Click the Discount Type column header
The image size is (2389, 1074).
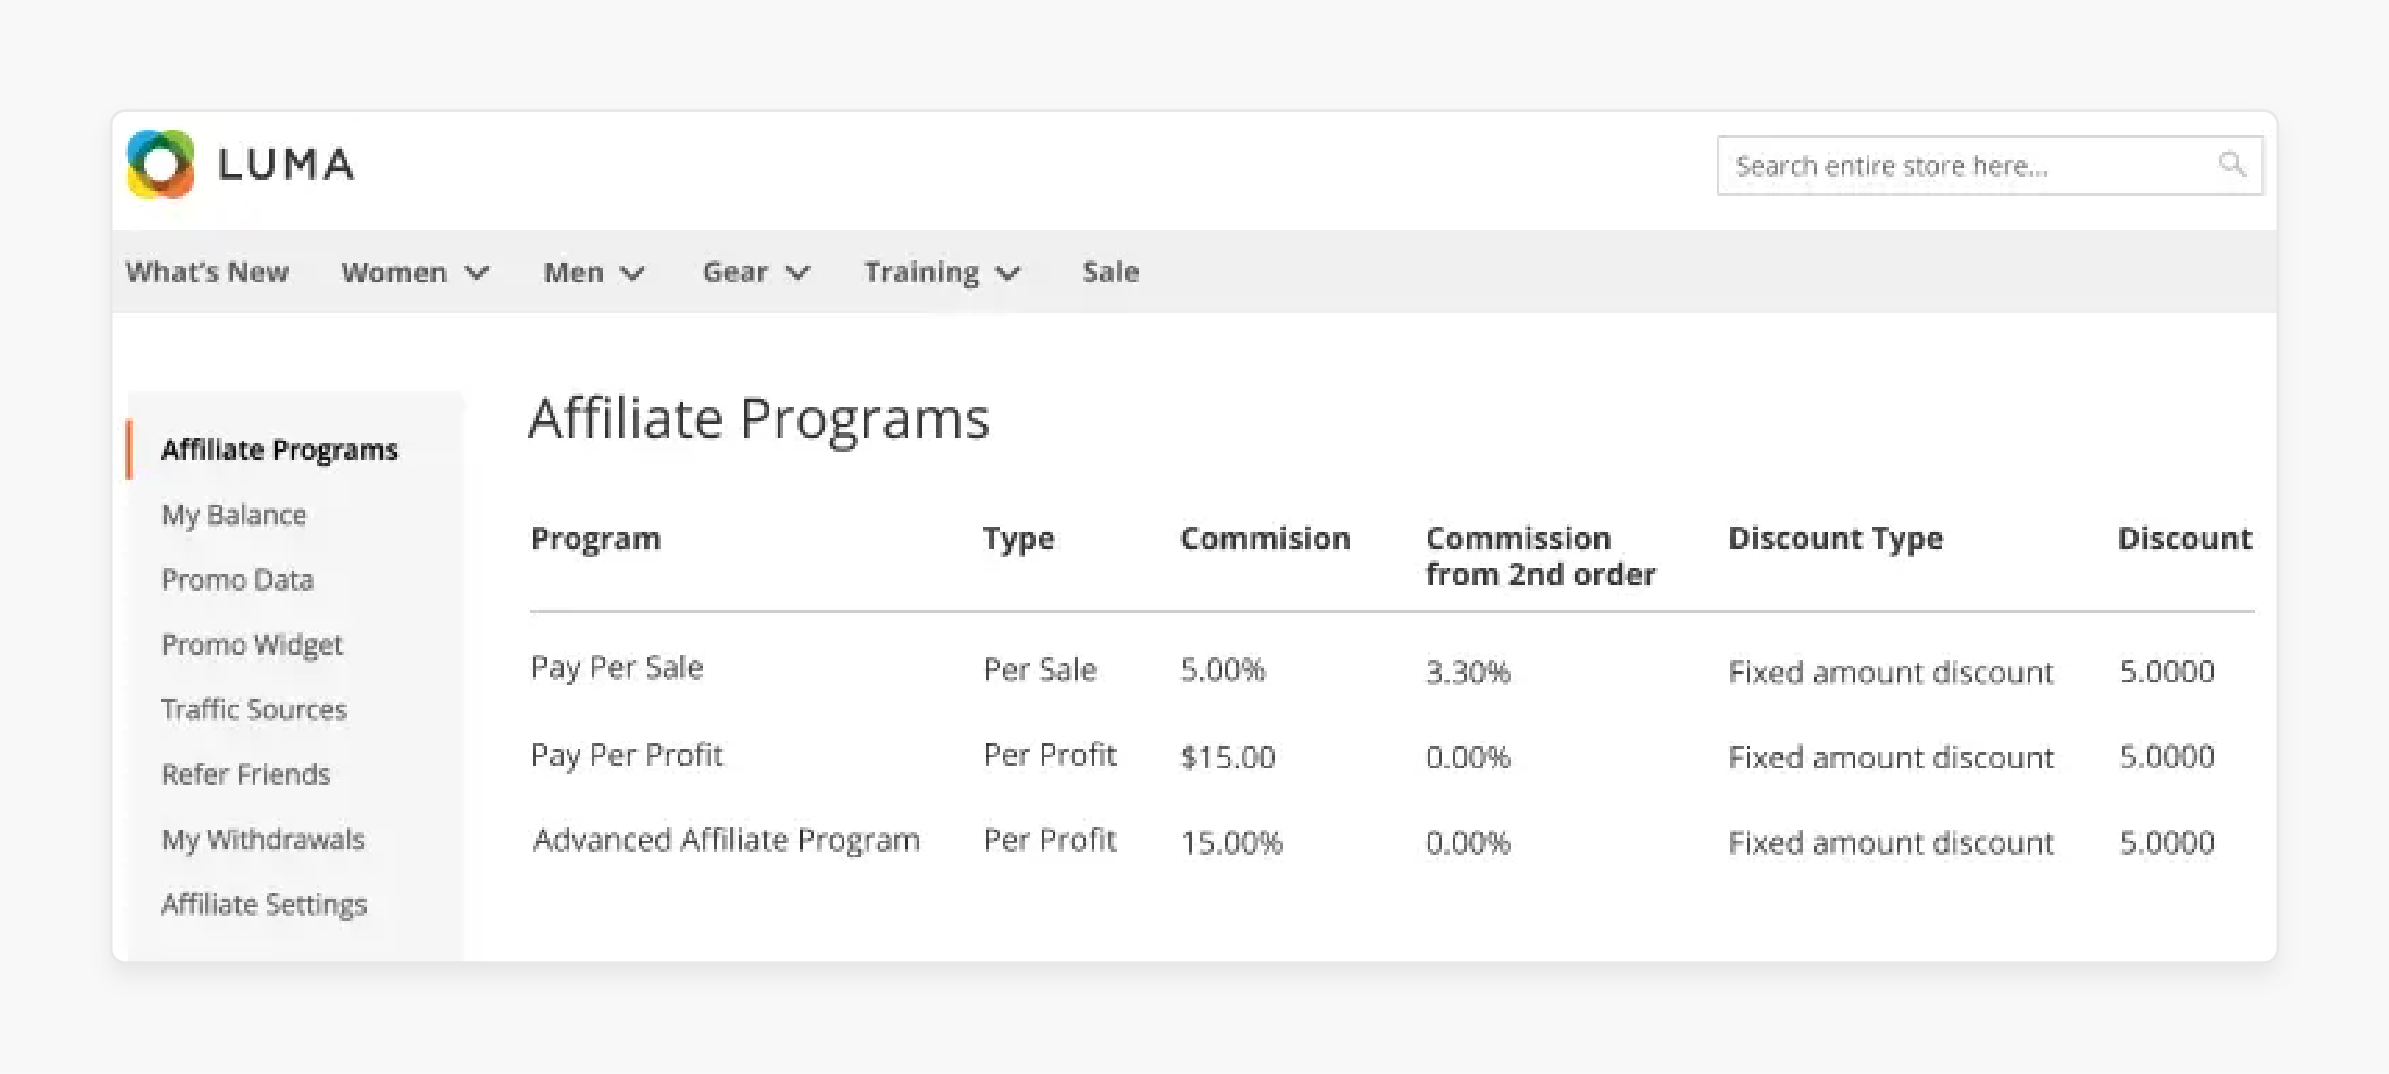click(1835, 539)
